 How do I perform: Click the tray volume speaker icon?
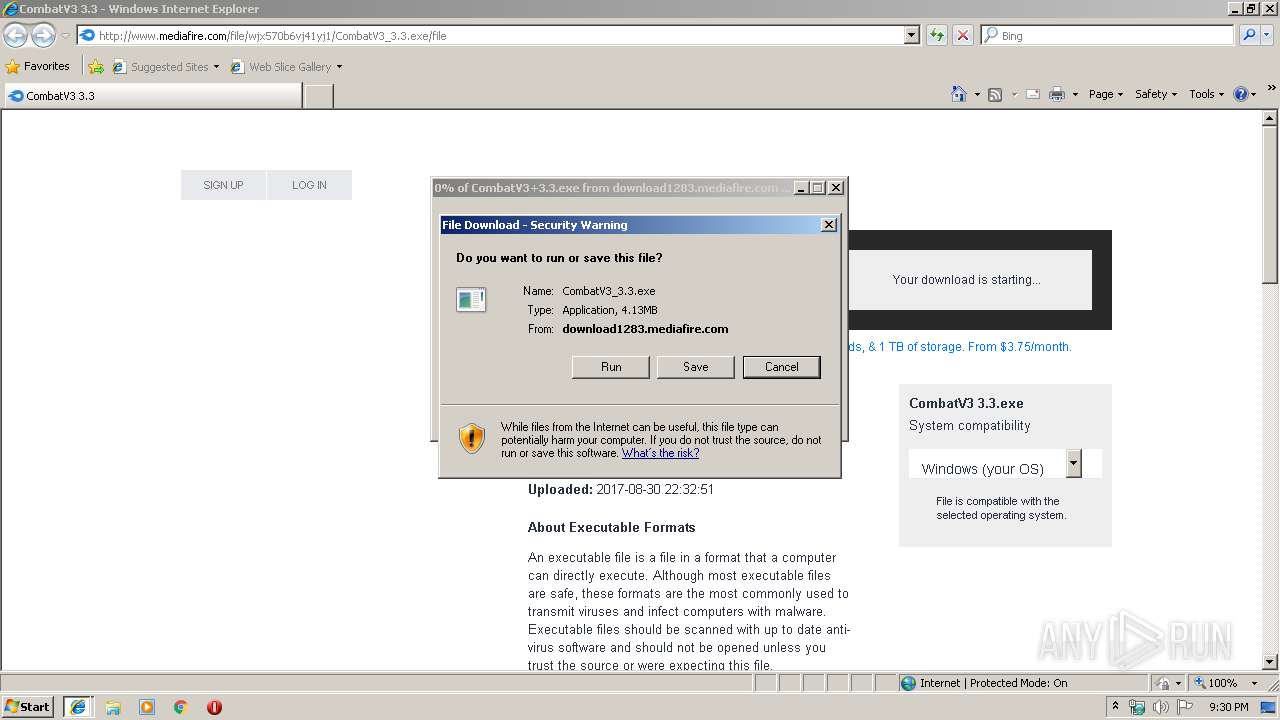tap(1161, 707)
